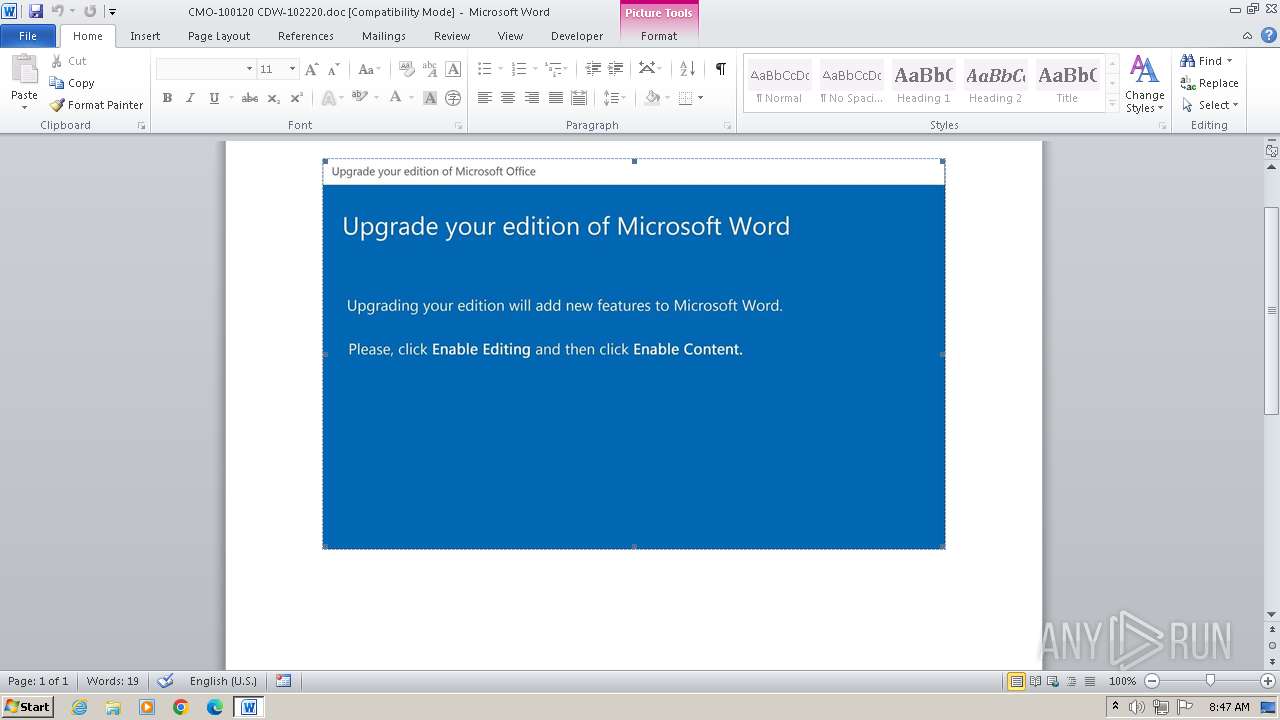Toggle Italic formatting
This screenshot has width=1280, height=720.
click(x=190, y=98)
